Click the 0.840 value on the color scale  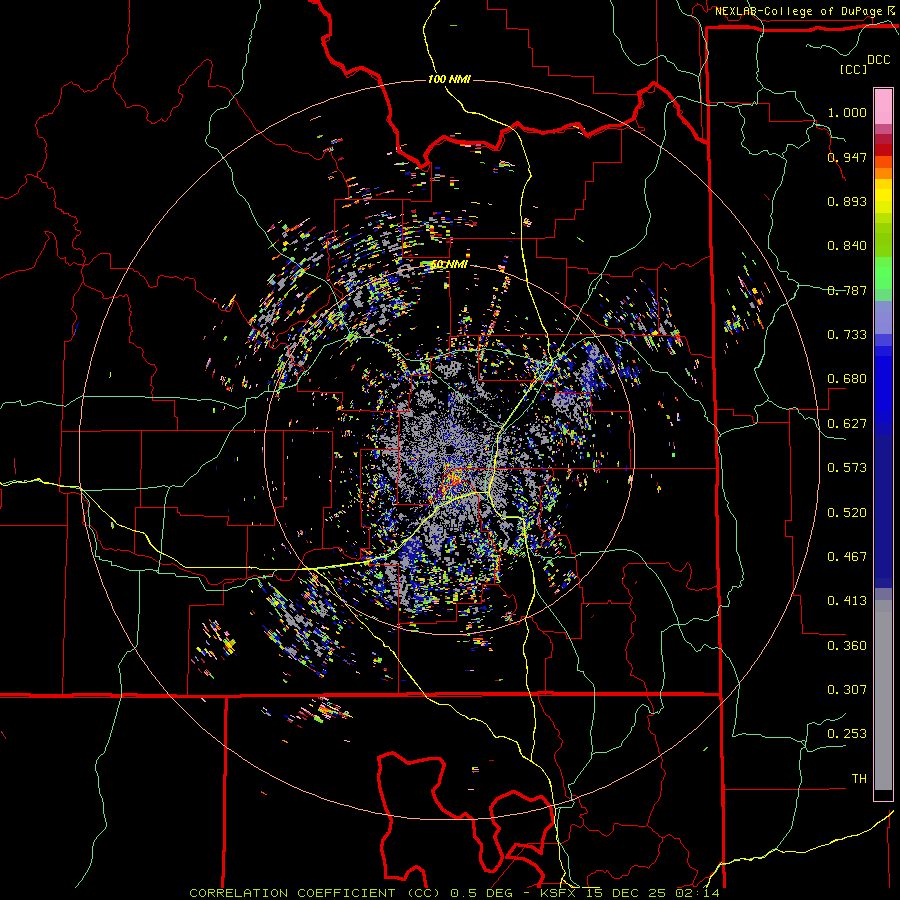(x=847, y=245)
